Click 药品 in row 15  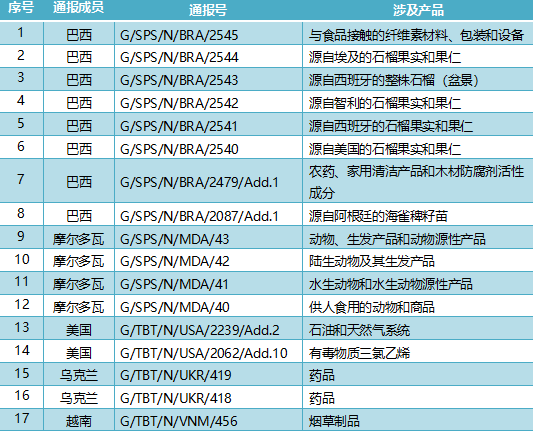(322, 376)
